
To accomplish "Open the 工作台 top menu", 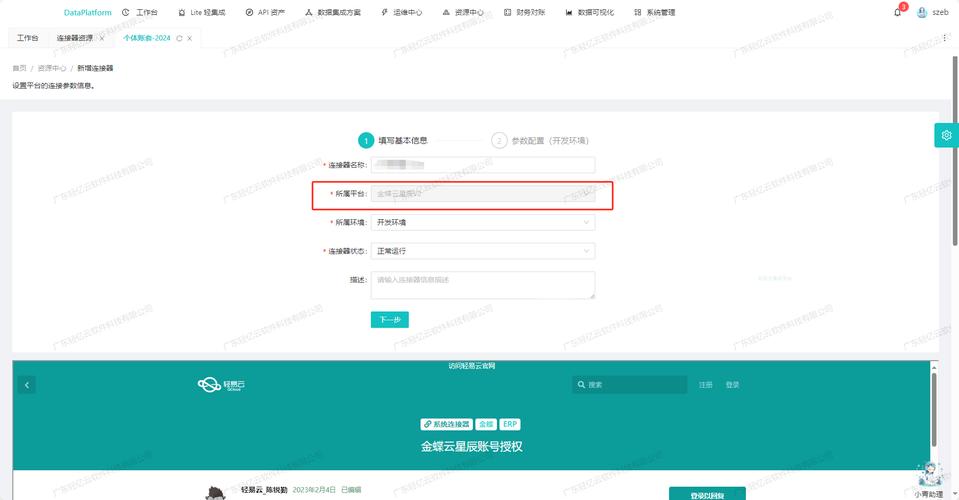I will (139, 12).
